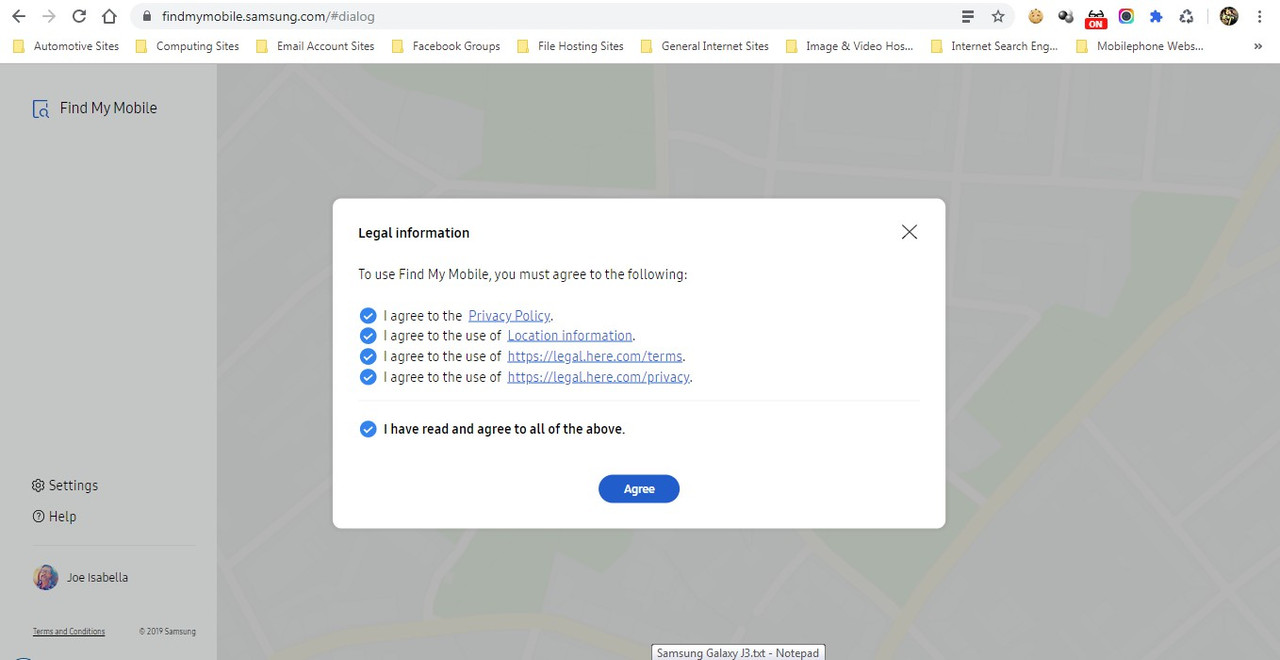
Task: Click the Find My Mobile logo icon
Action: pyautogui.click(x=41, y=109)
